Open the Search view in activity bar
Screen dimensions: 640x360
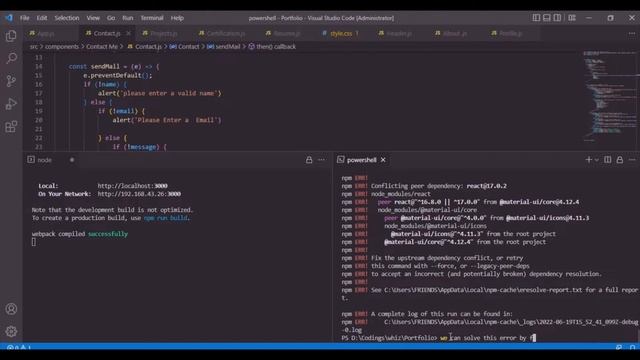click(11, 58)
